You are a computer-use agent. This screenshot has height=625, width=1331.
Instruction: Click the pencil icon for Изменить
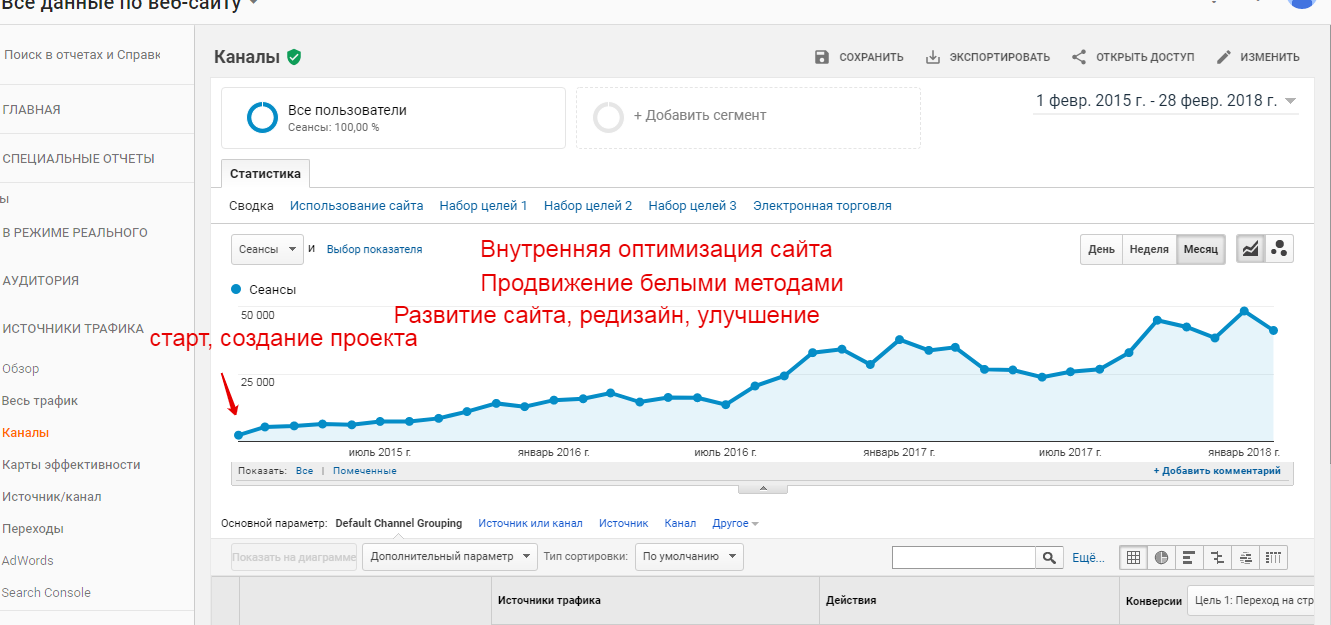click(1224, 57)
